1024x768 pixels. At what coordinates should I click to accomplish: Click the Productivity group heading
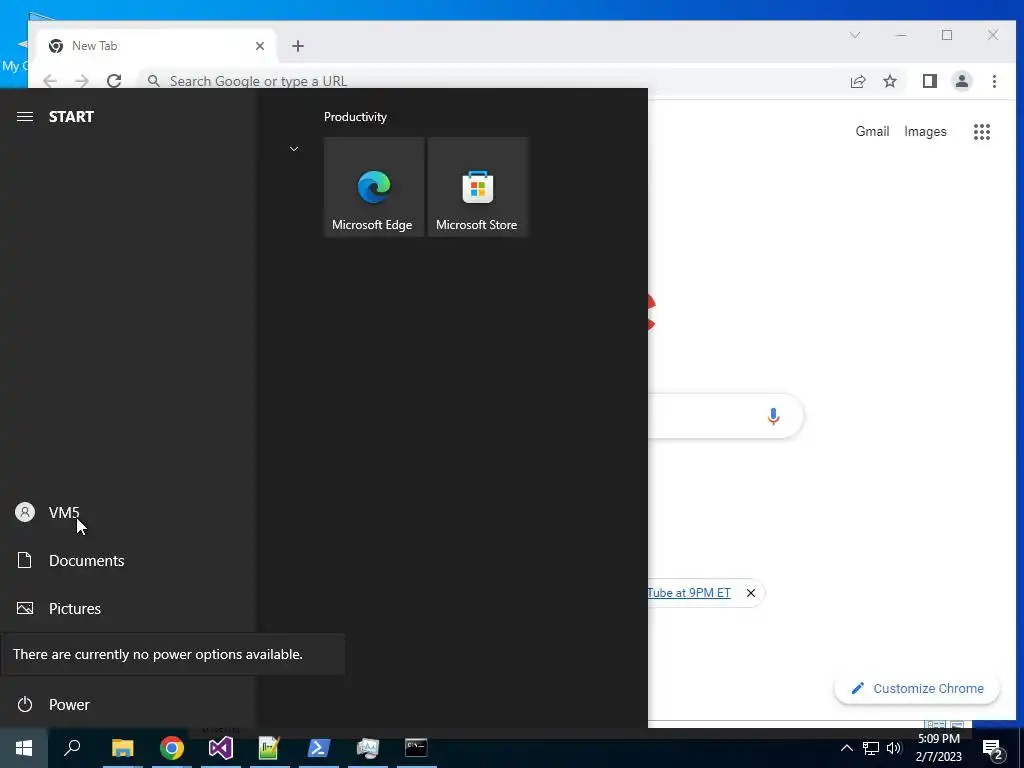(x=355, y=117)
